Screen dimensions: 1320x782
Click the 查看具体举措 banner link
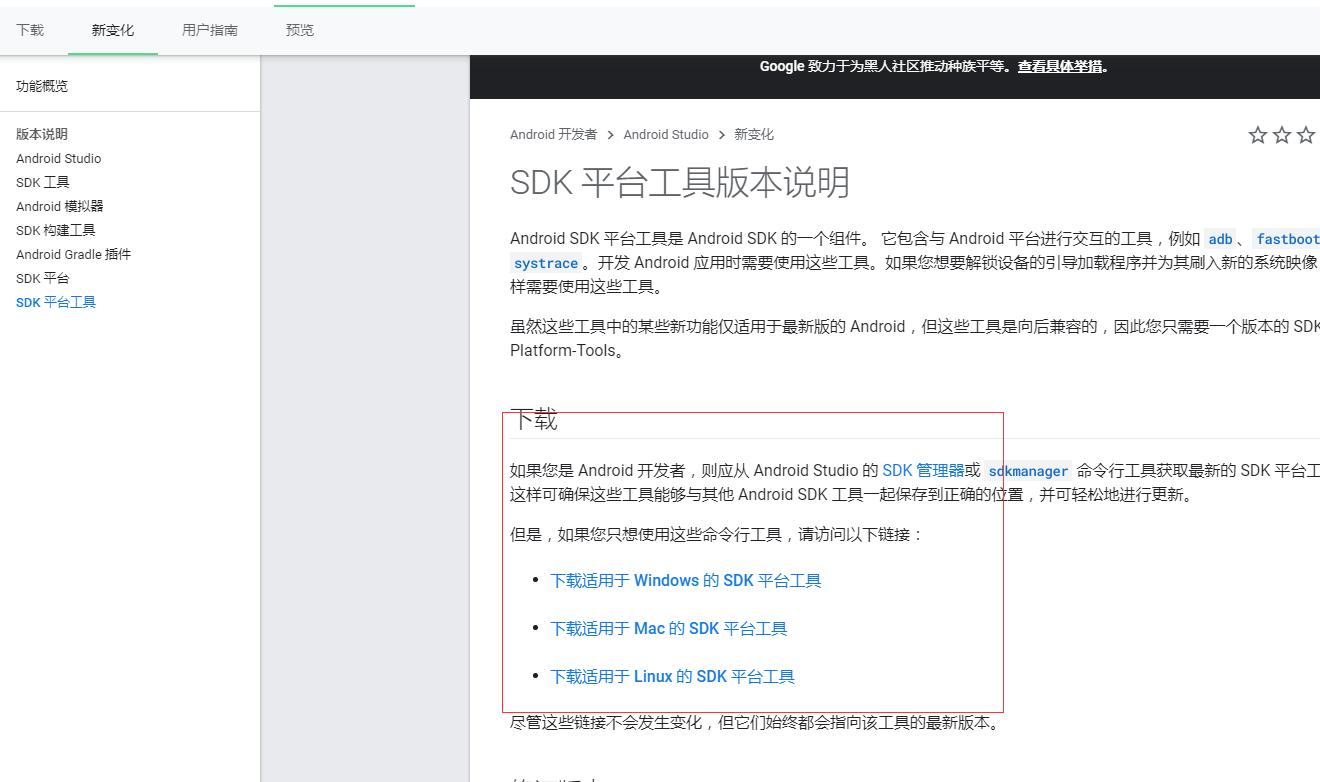[1060, 66]
